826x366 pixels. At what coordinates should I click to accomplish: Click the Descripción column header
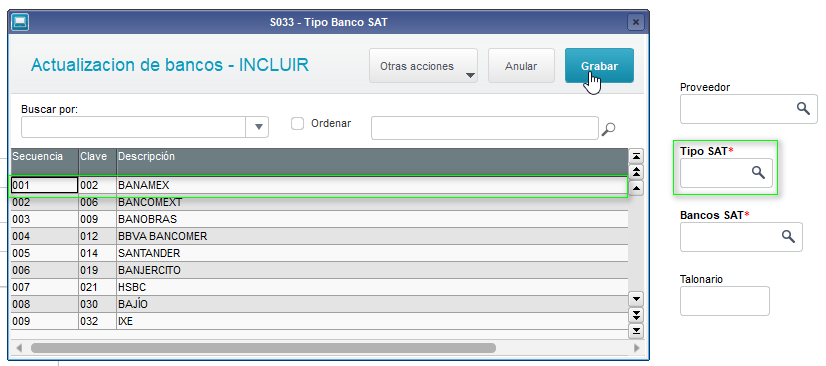coord(372,161)
